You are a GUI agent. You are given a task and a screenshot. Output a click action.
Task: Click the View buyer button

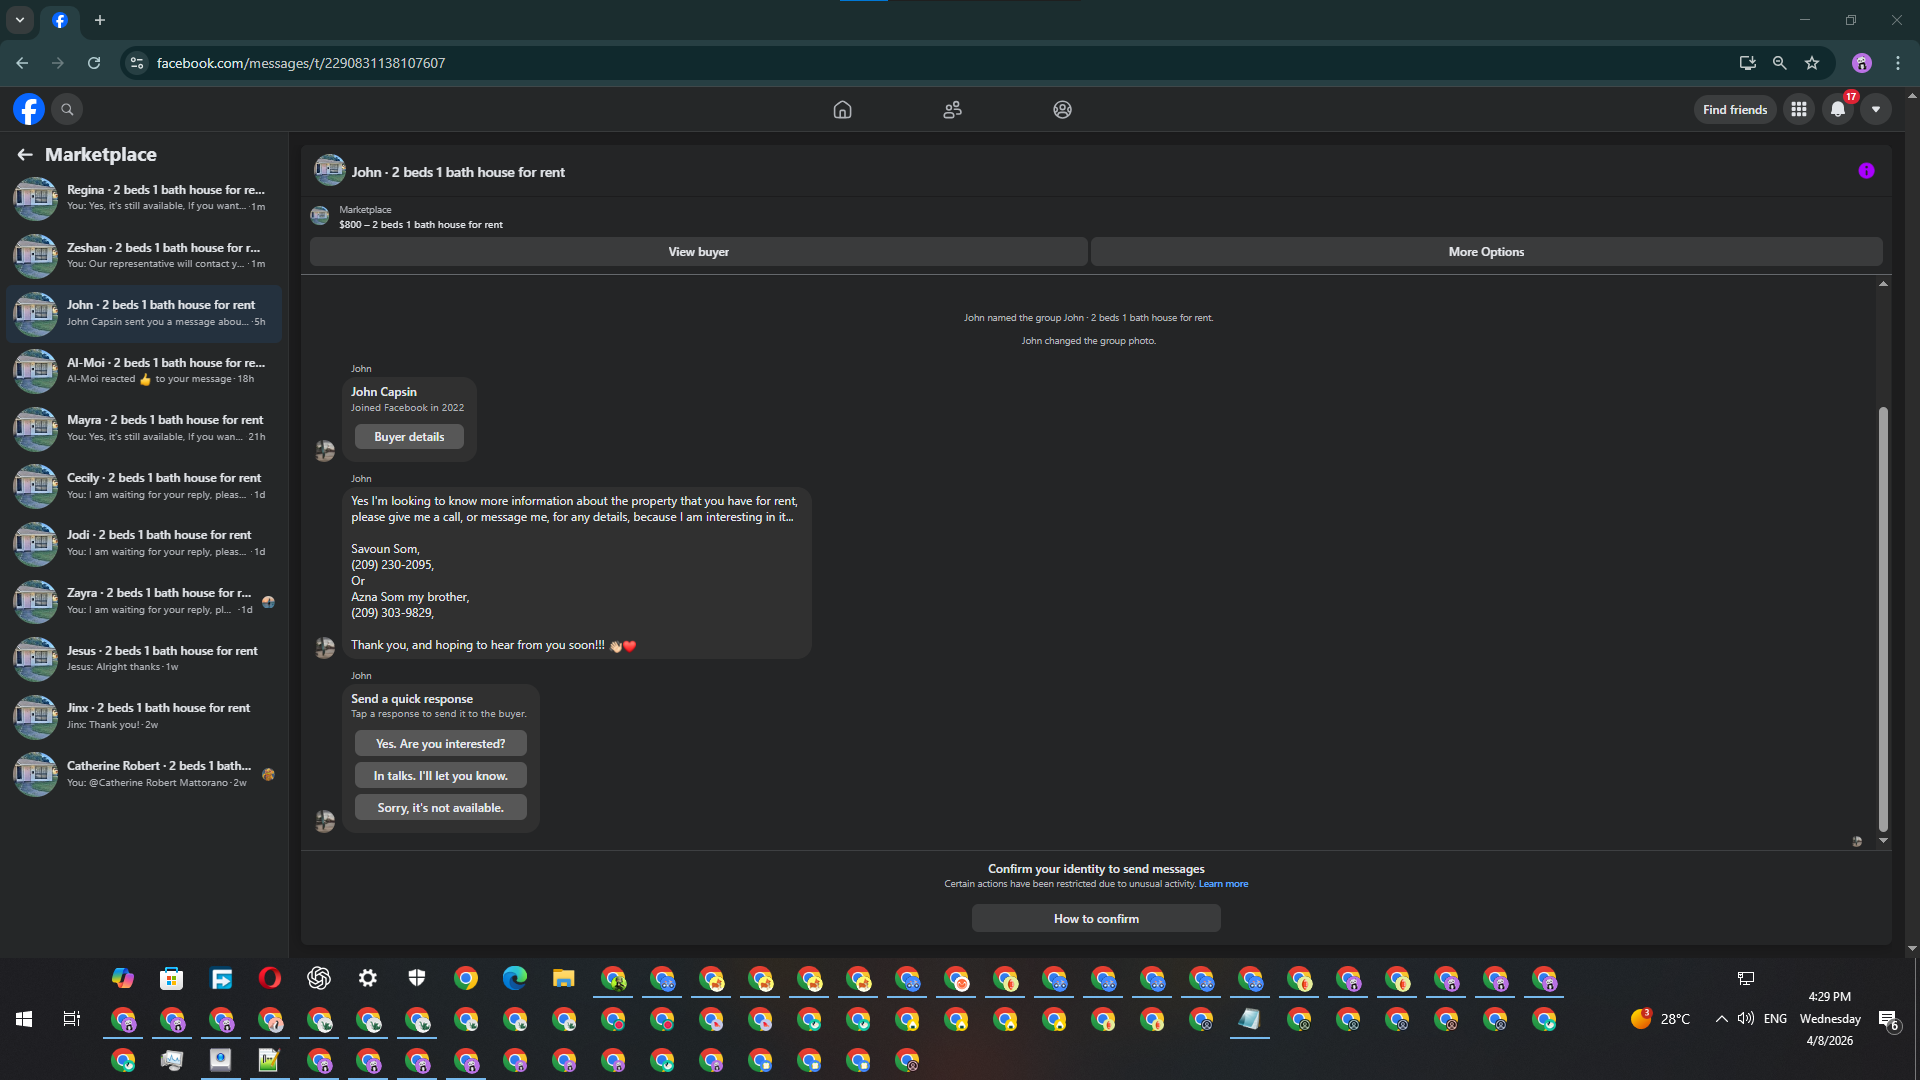(698, 252)
